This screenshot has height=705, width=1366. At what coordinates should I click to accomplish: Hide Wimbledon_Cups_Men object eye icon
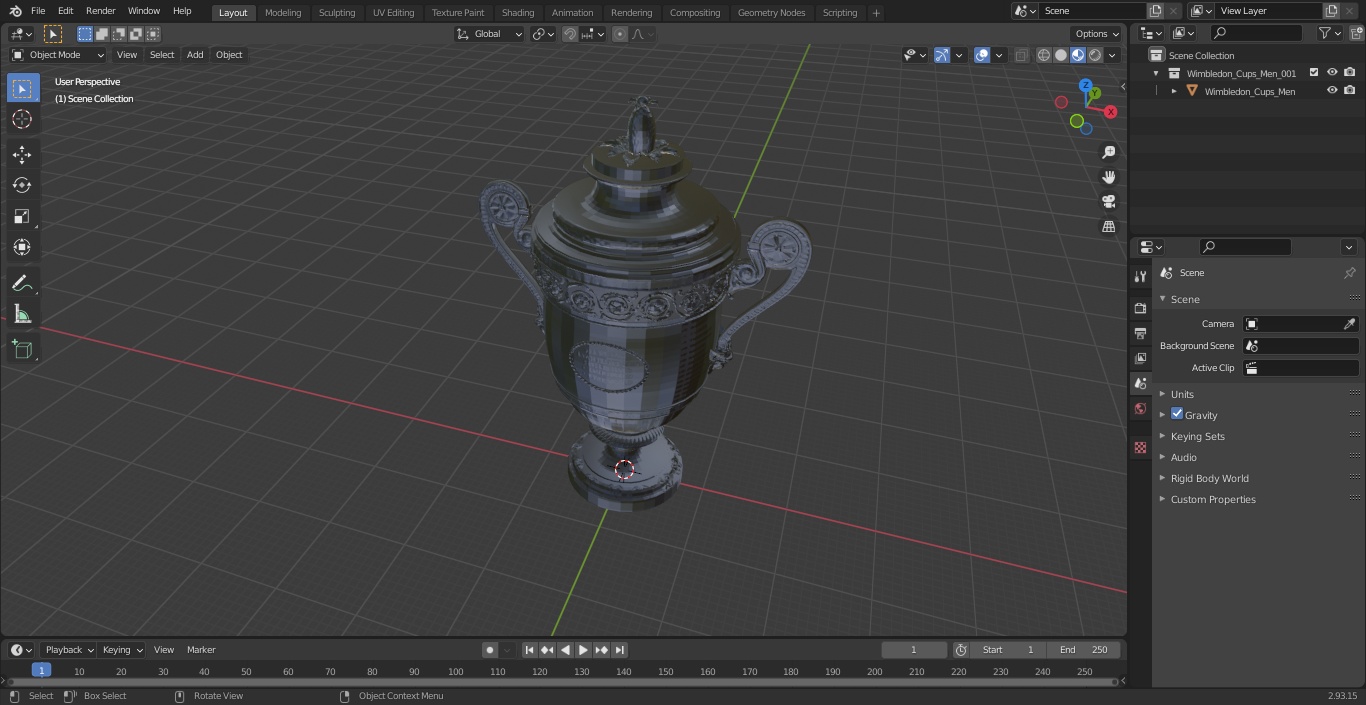pos(1332,90)
